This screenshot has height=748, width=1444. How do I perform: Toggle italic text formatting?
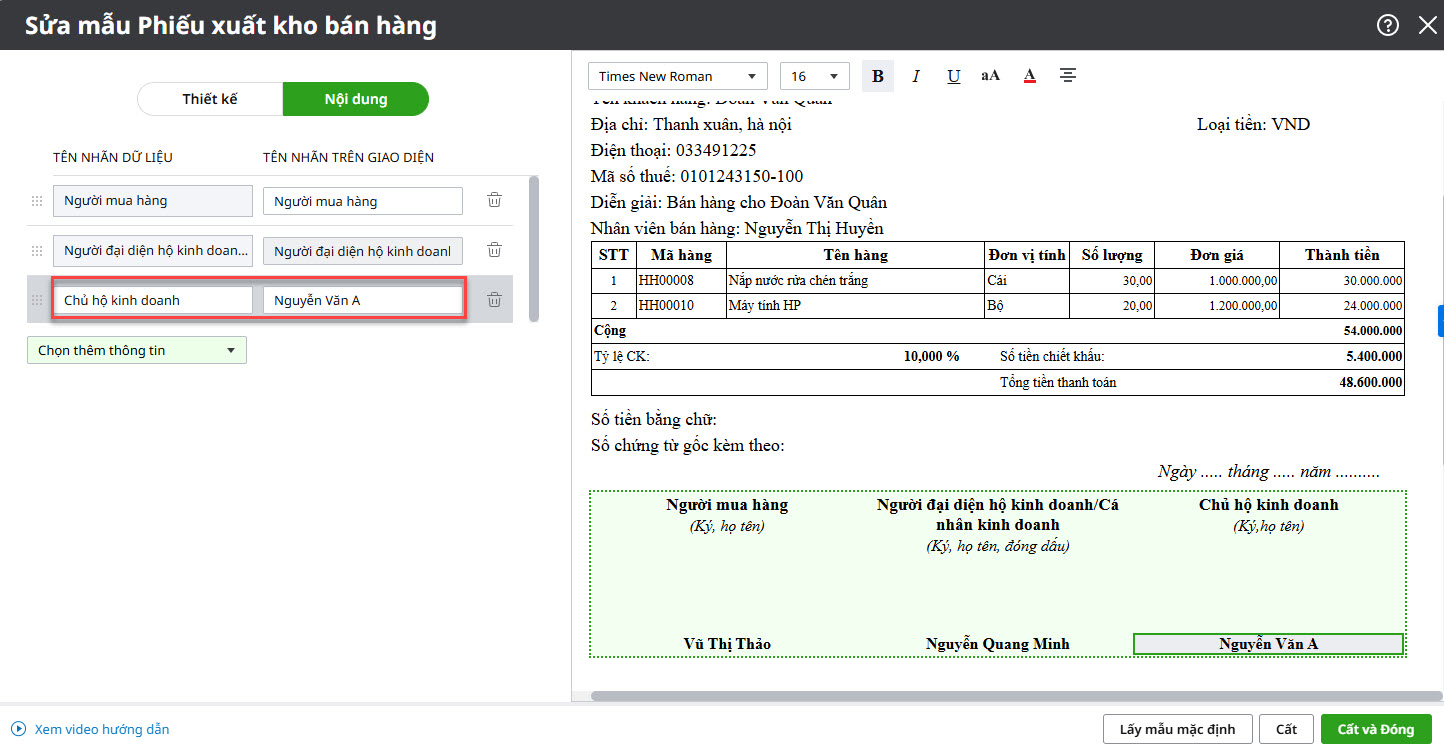click(x=915, y=76)
